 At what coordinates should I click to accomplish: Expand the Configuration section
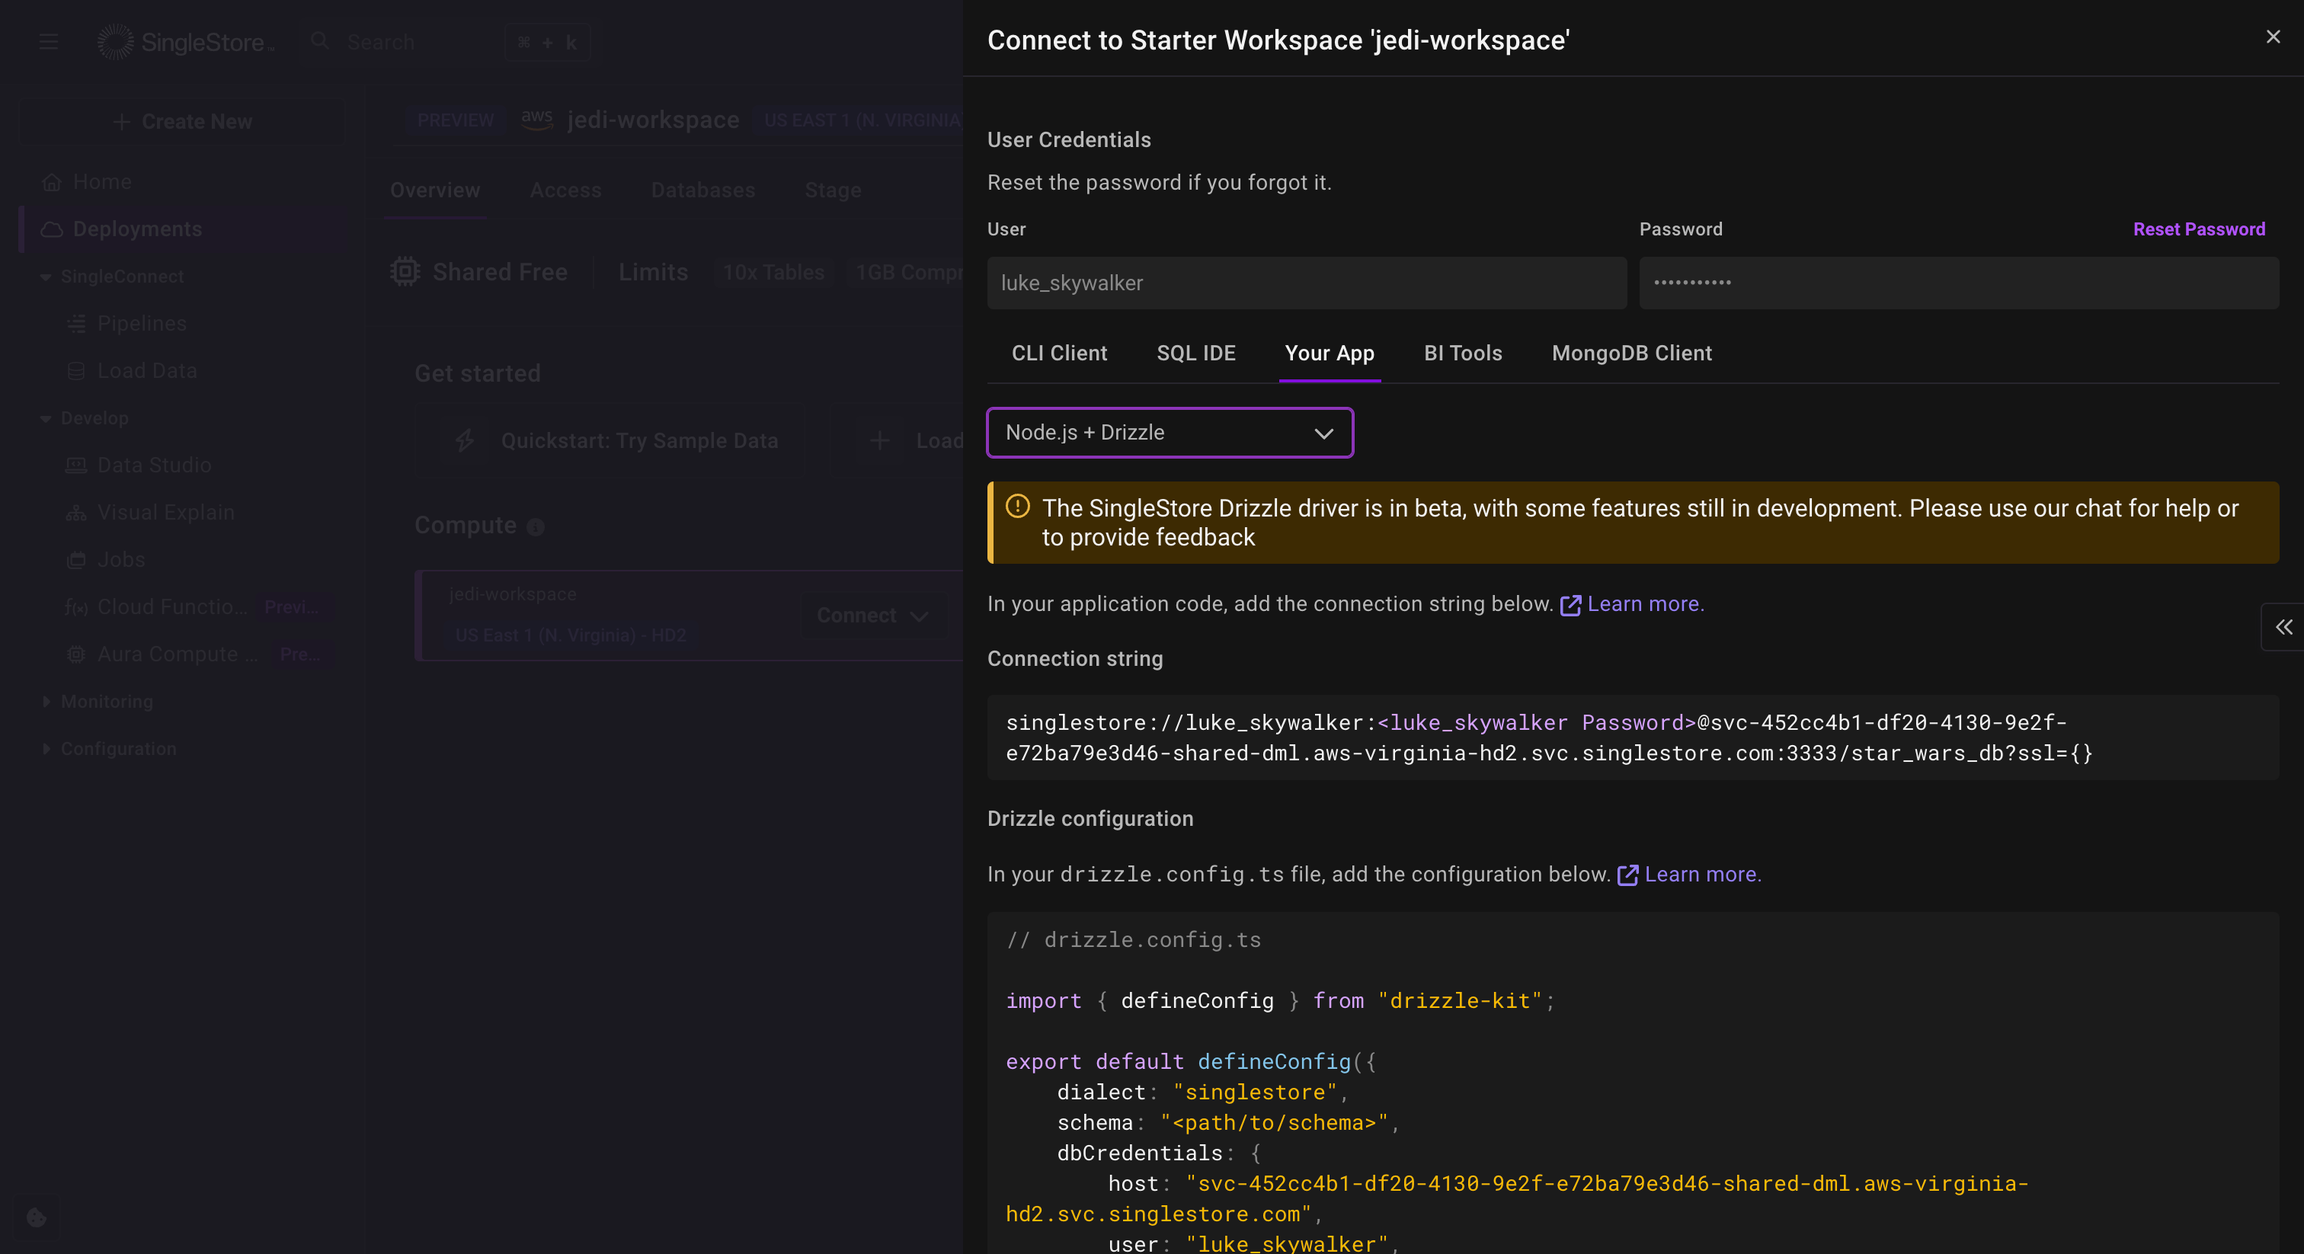coord(117,748)
